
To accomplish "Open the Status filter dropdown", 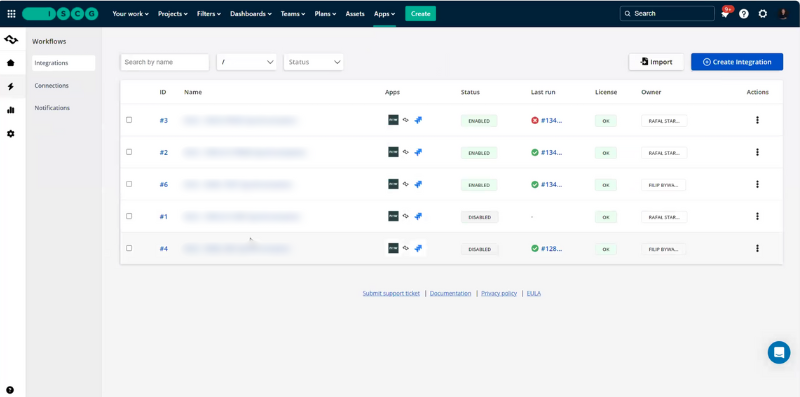I will (x=313, y=62).
